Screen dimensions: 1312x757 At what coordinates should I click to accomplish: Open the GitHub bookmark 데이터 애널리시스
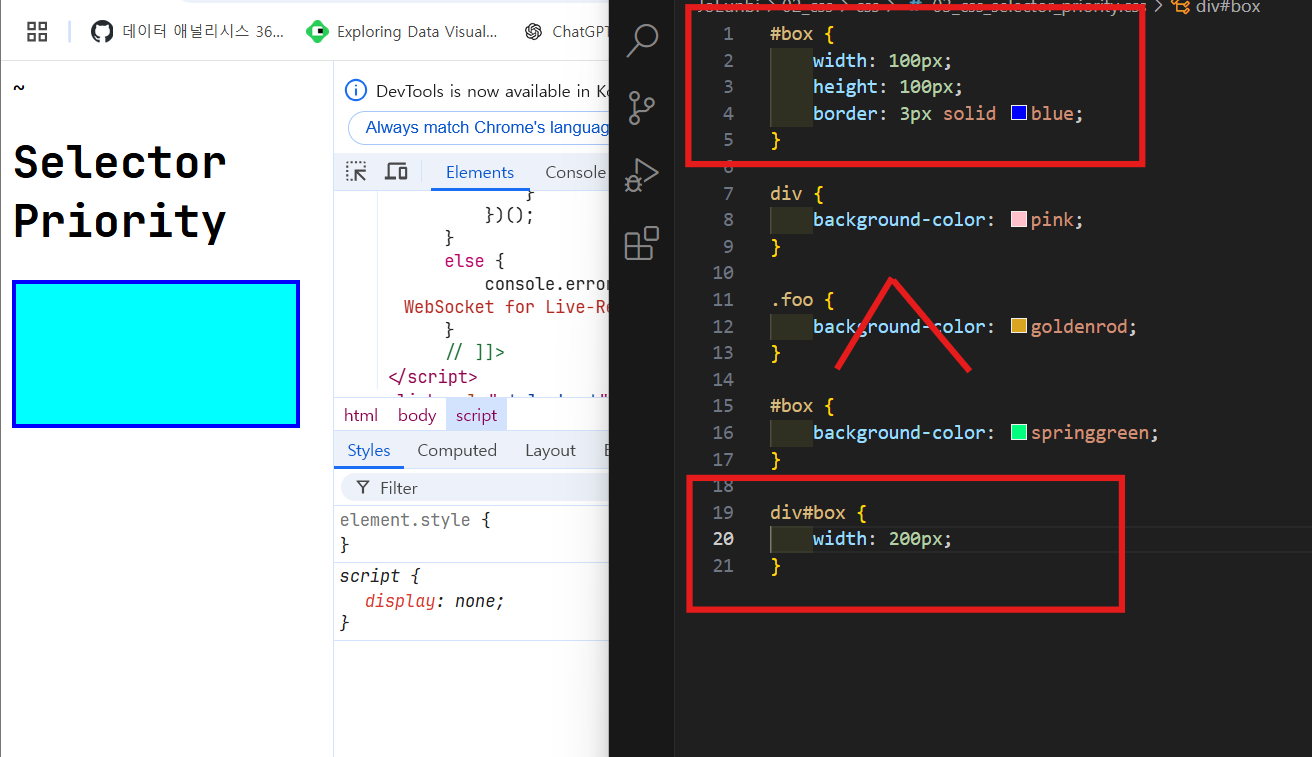(187, 32)
